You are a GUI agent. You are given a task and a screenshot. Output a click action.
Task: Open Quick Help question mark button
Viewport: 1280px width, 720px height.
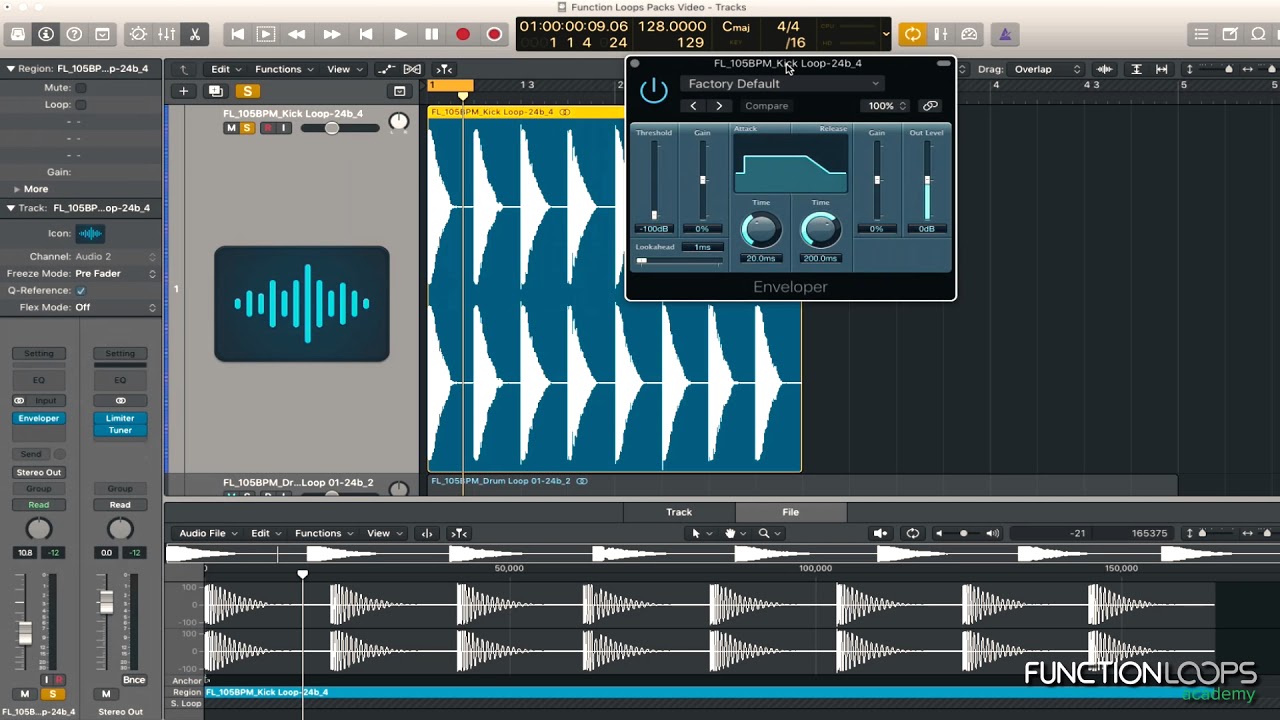tap(74, 34)
